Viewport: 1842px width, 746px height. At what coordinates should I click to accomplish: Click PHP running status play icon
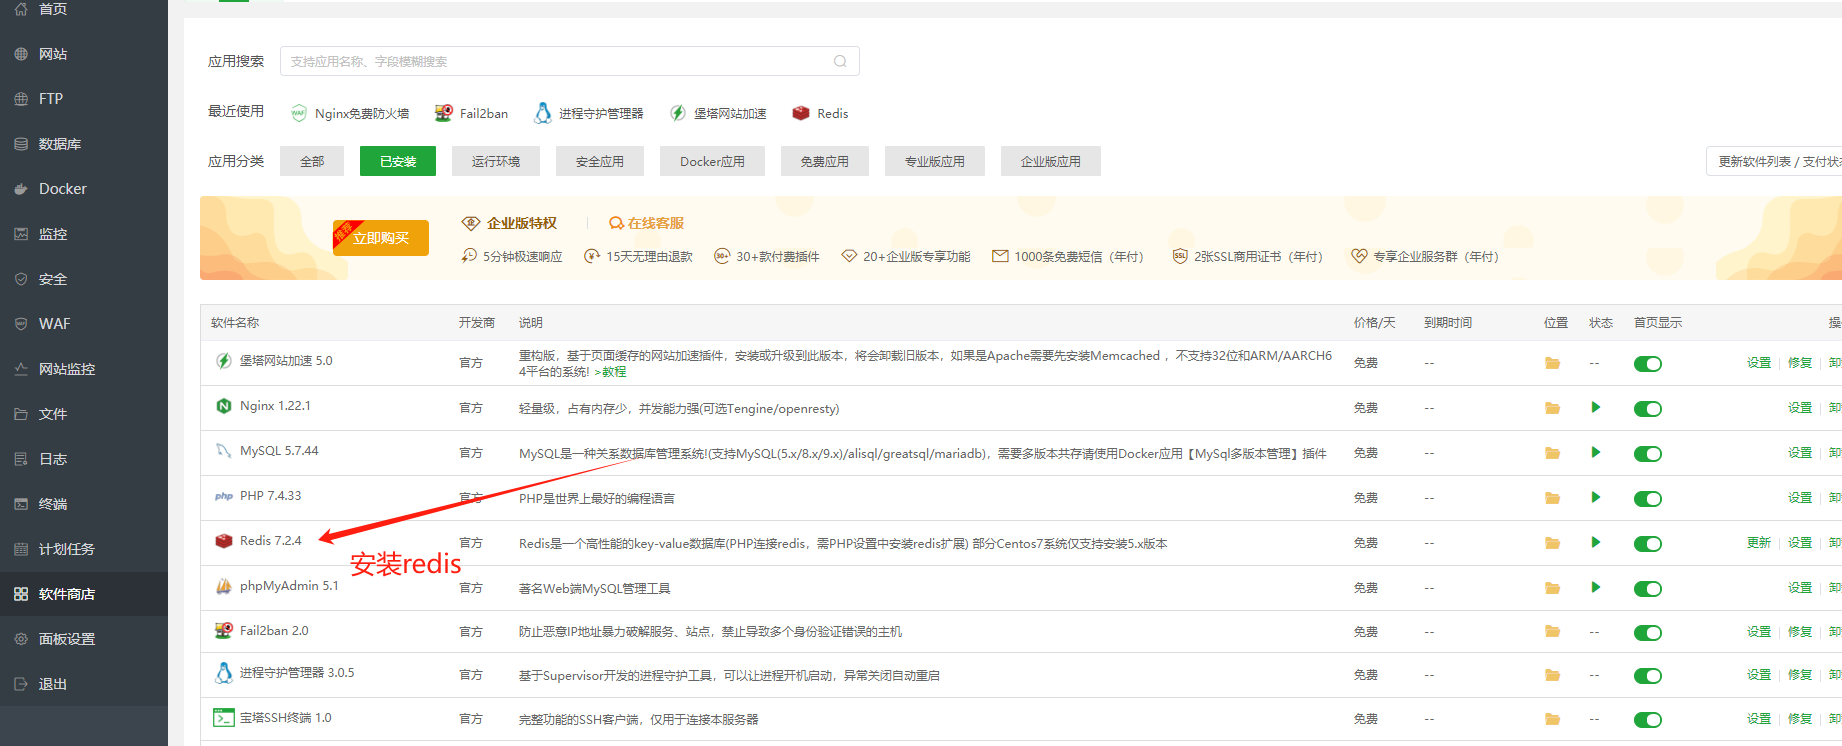click(x=1596, y=497)
